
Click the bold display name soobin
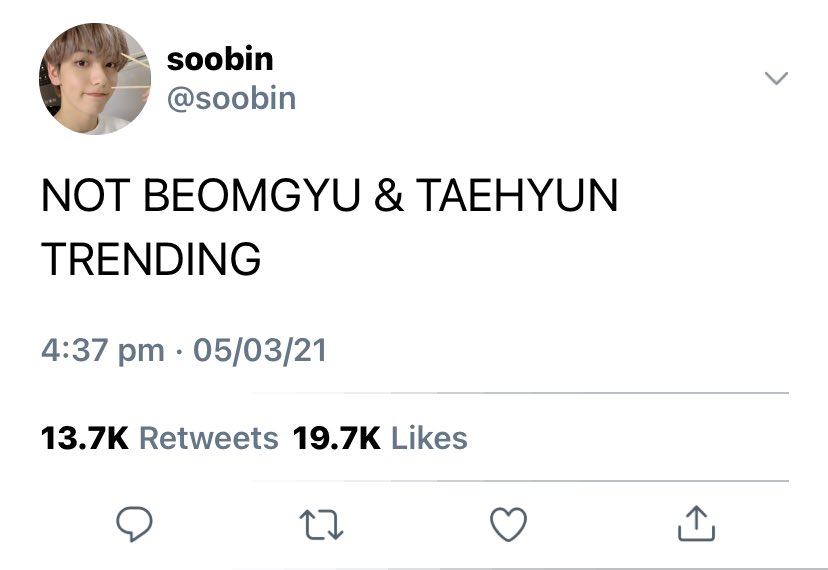220,59
